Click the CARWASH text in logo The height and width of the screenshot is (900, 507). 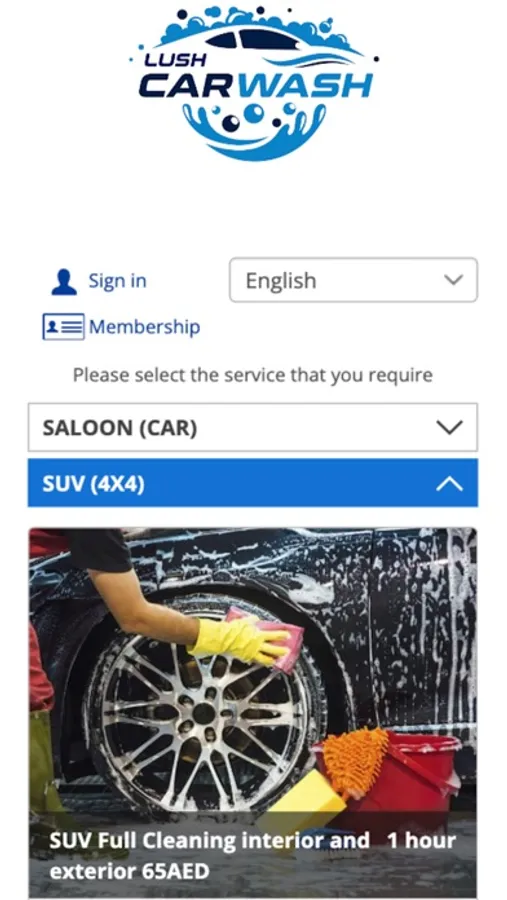(x=256, y=86)
